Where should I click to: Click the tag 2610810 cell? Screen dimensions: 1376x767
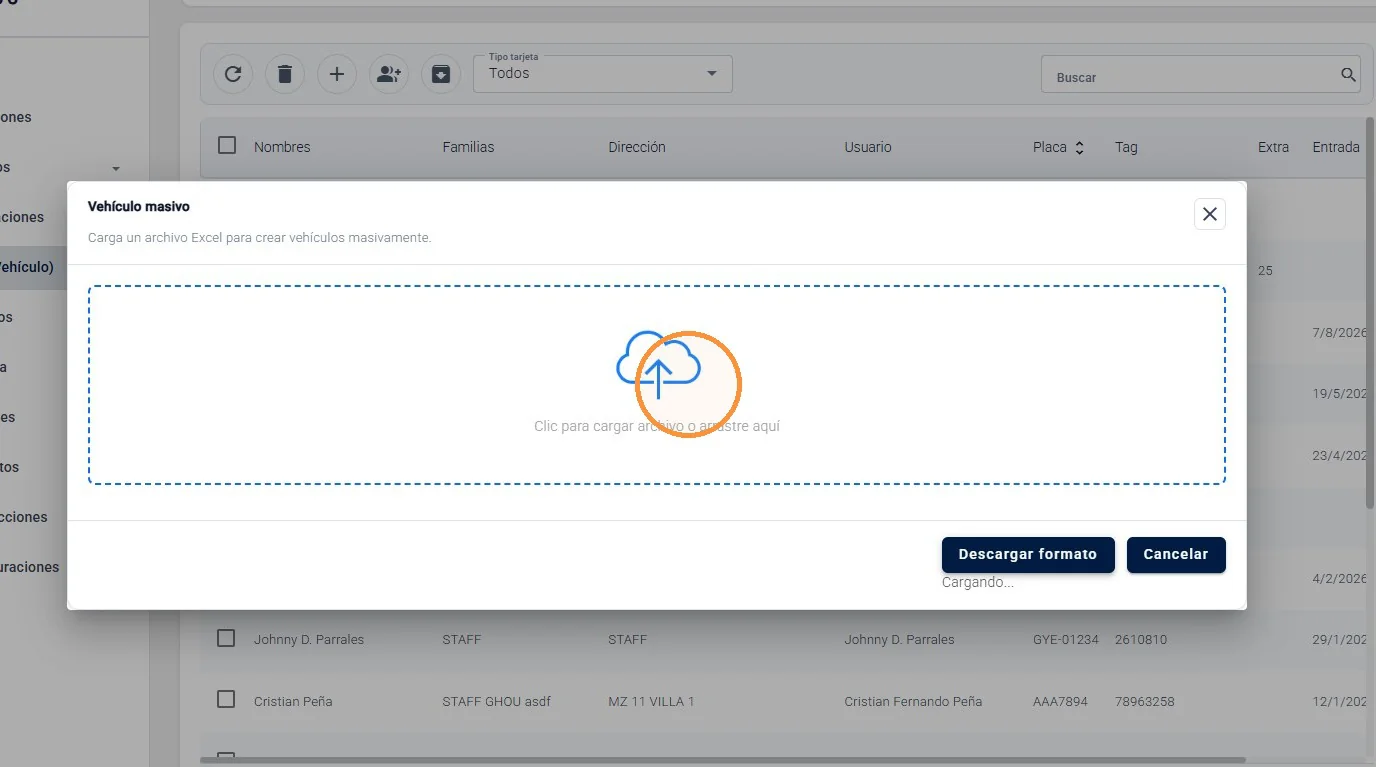[1141, 639]
